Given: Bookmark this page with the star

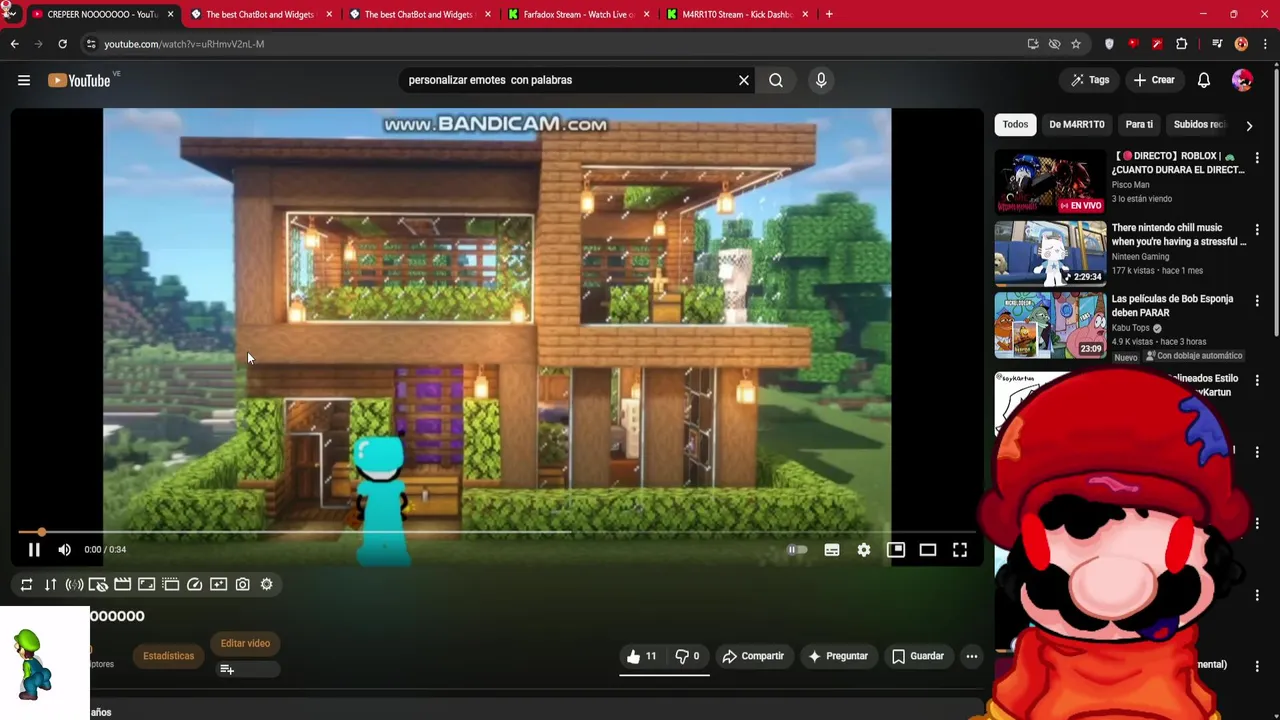Looking at the screenshot, I should tap(1076, 44).
